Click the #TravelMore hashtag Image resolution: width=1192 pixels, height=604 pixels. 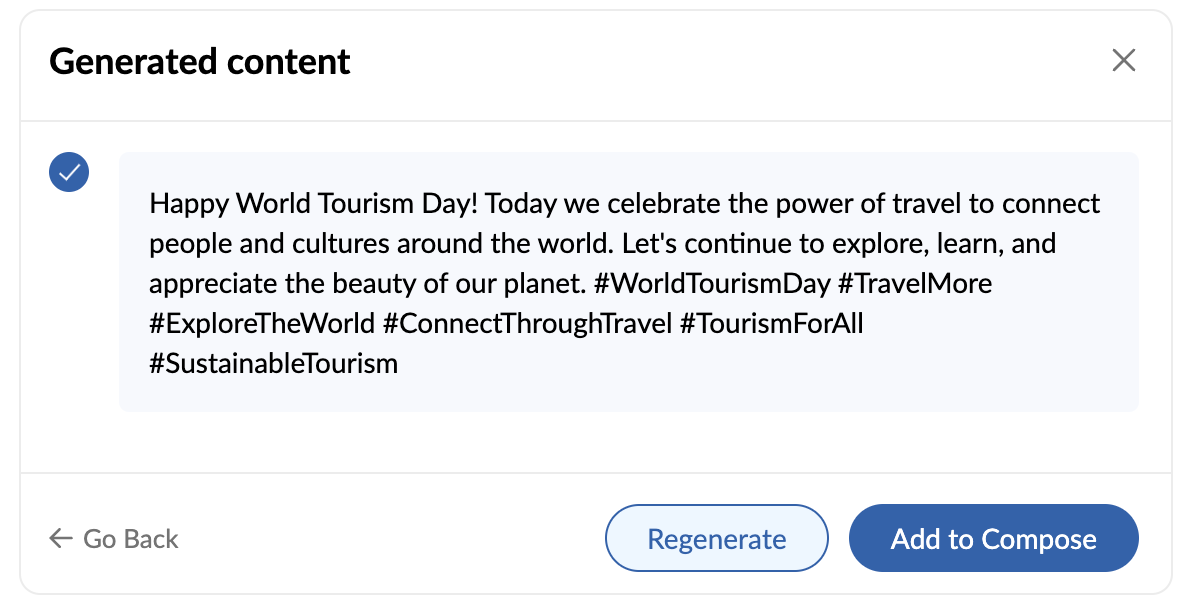point(915,284)
